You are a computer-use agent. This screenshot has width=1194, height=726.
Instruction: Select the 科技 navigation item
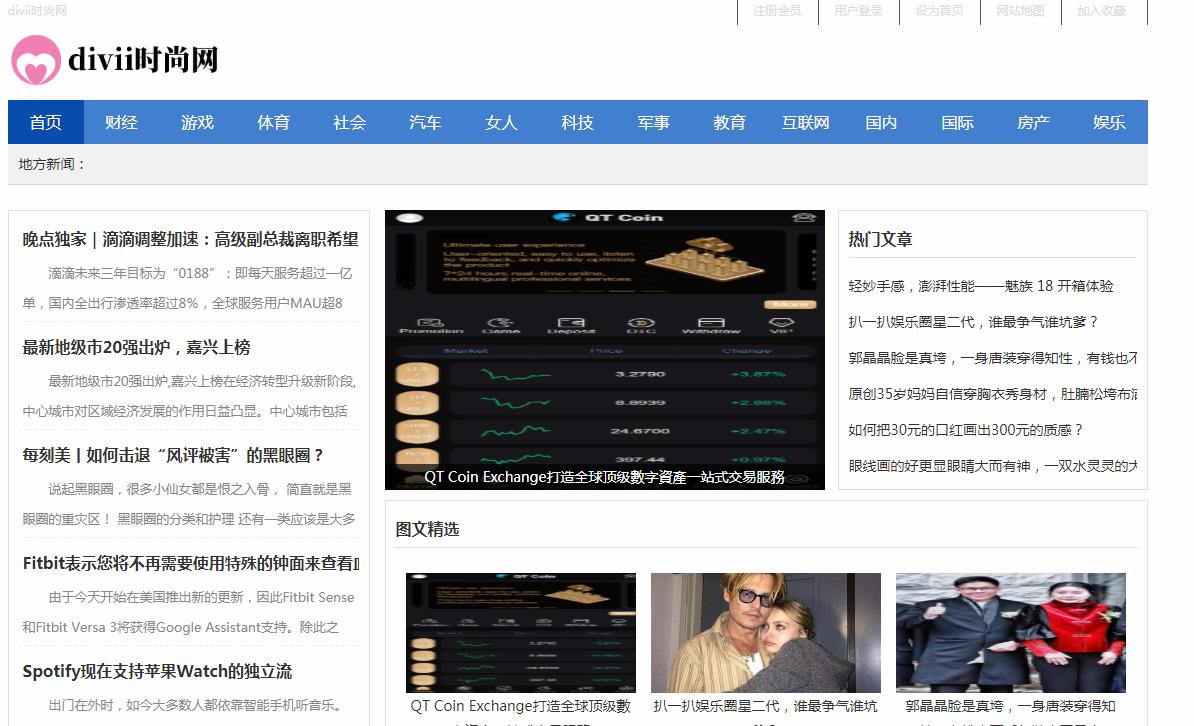(x=577, y=122)
